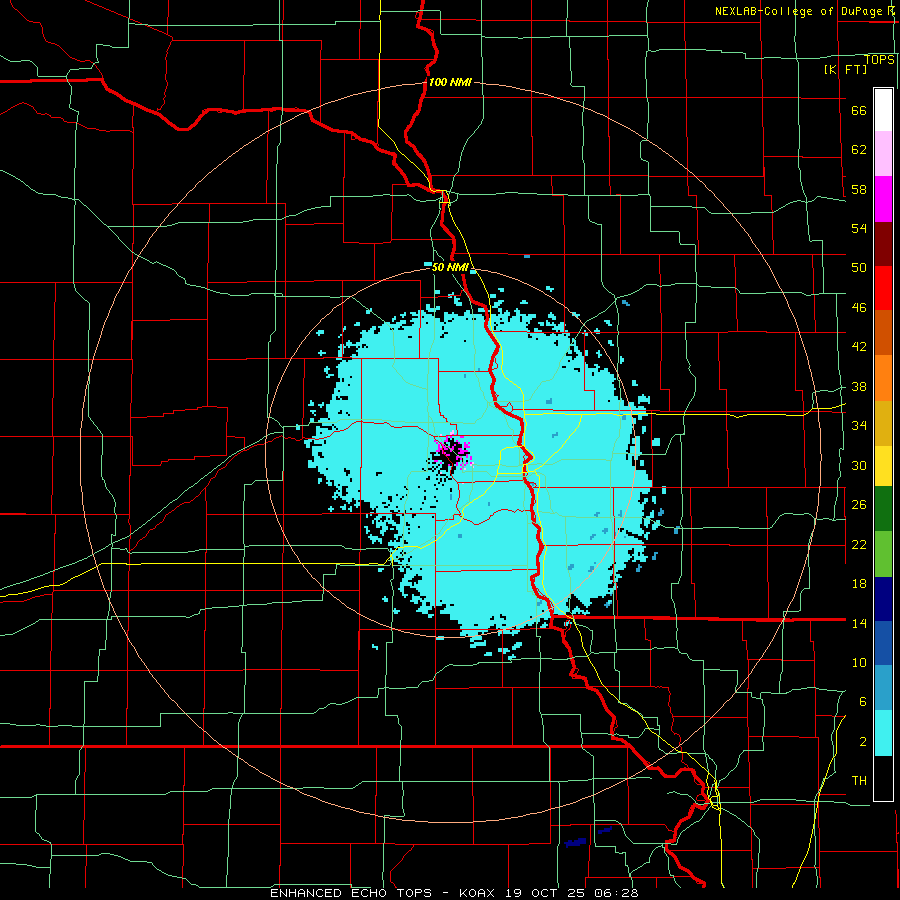Click the dark red legend swatch
The width and height of the screenshot is (900, 900).
click(x=883, y=244)
